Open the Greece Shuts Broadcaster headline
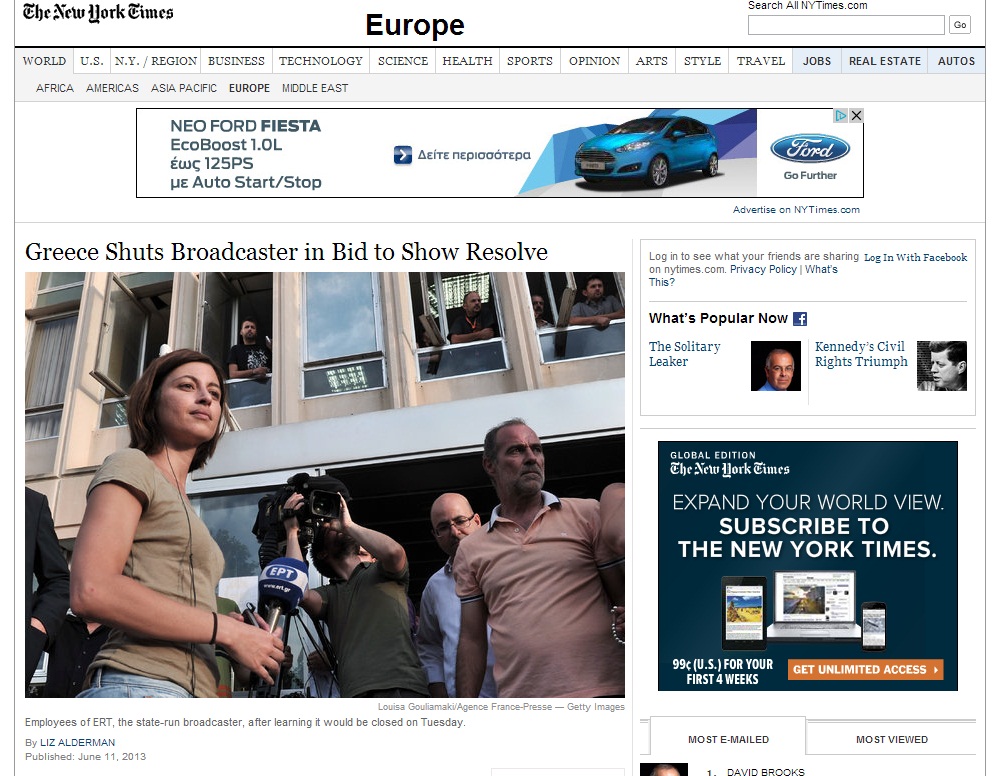 click(286, 252)
